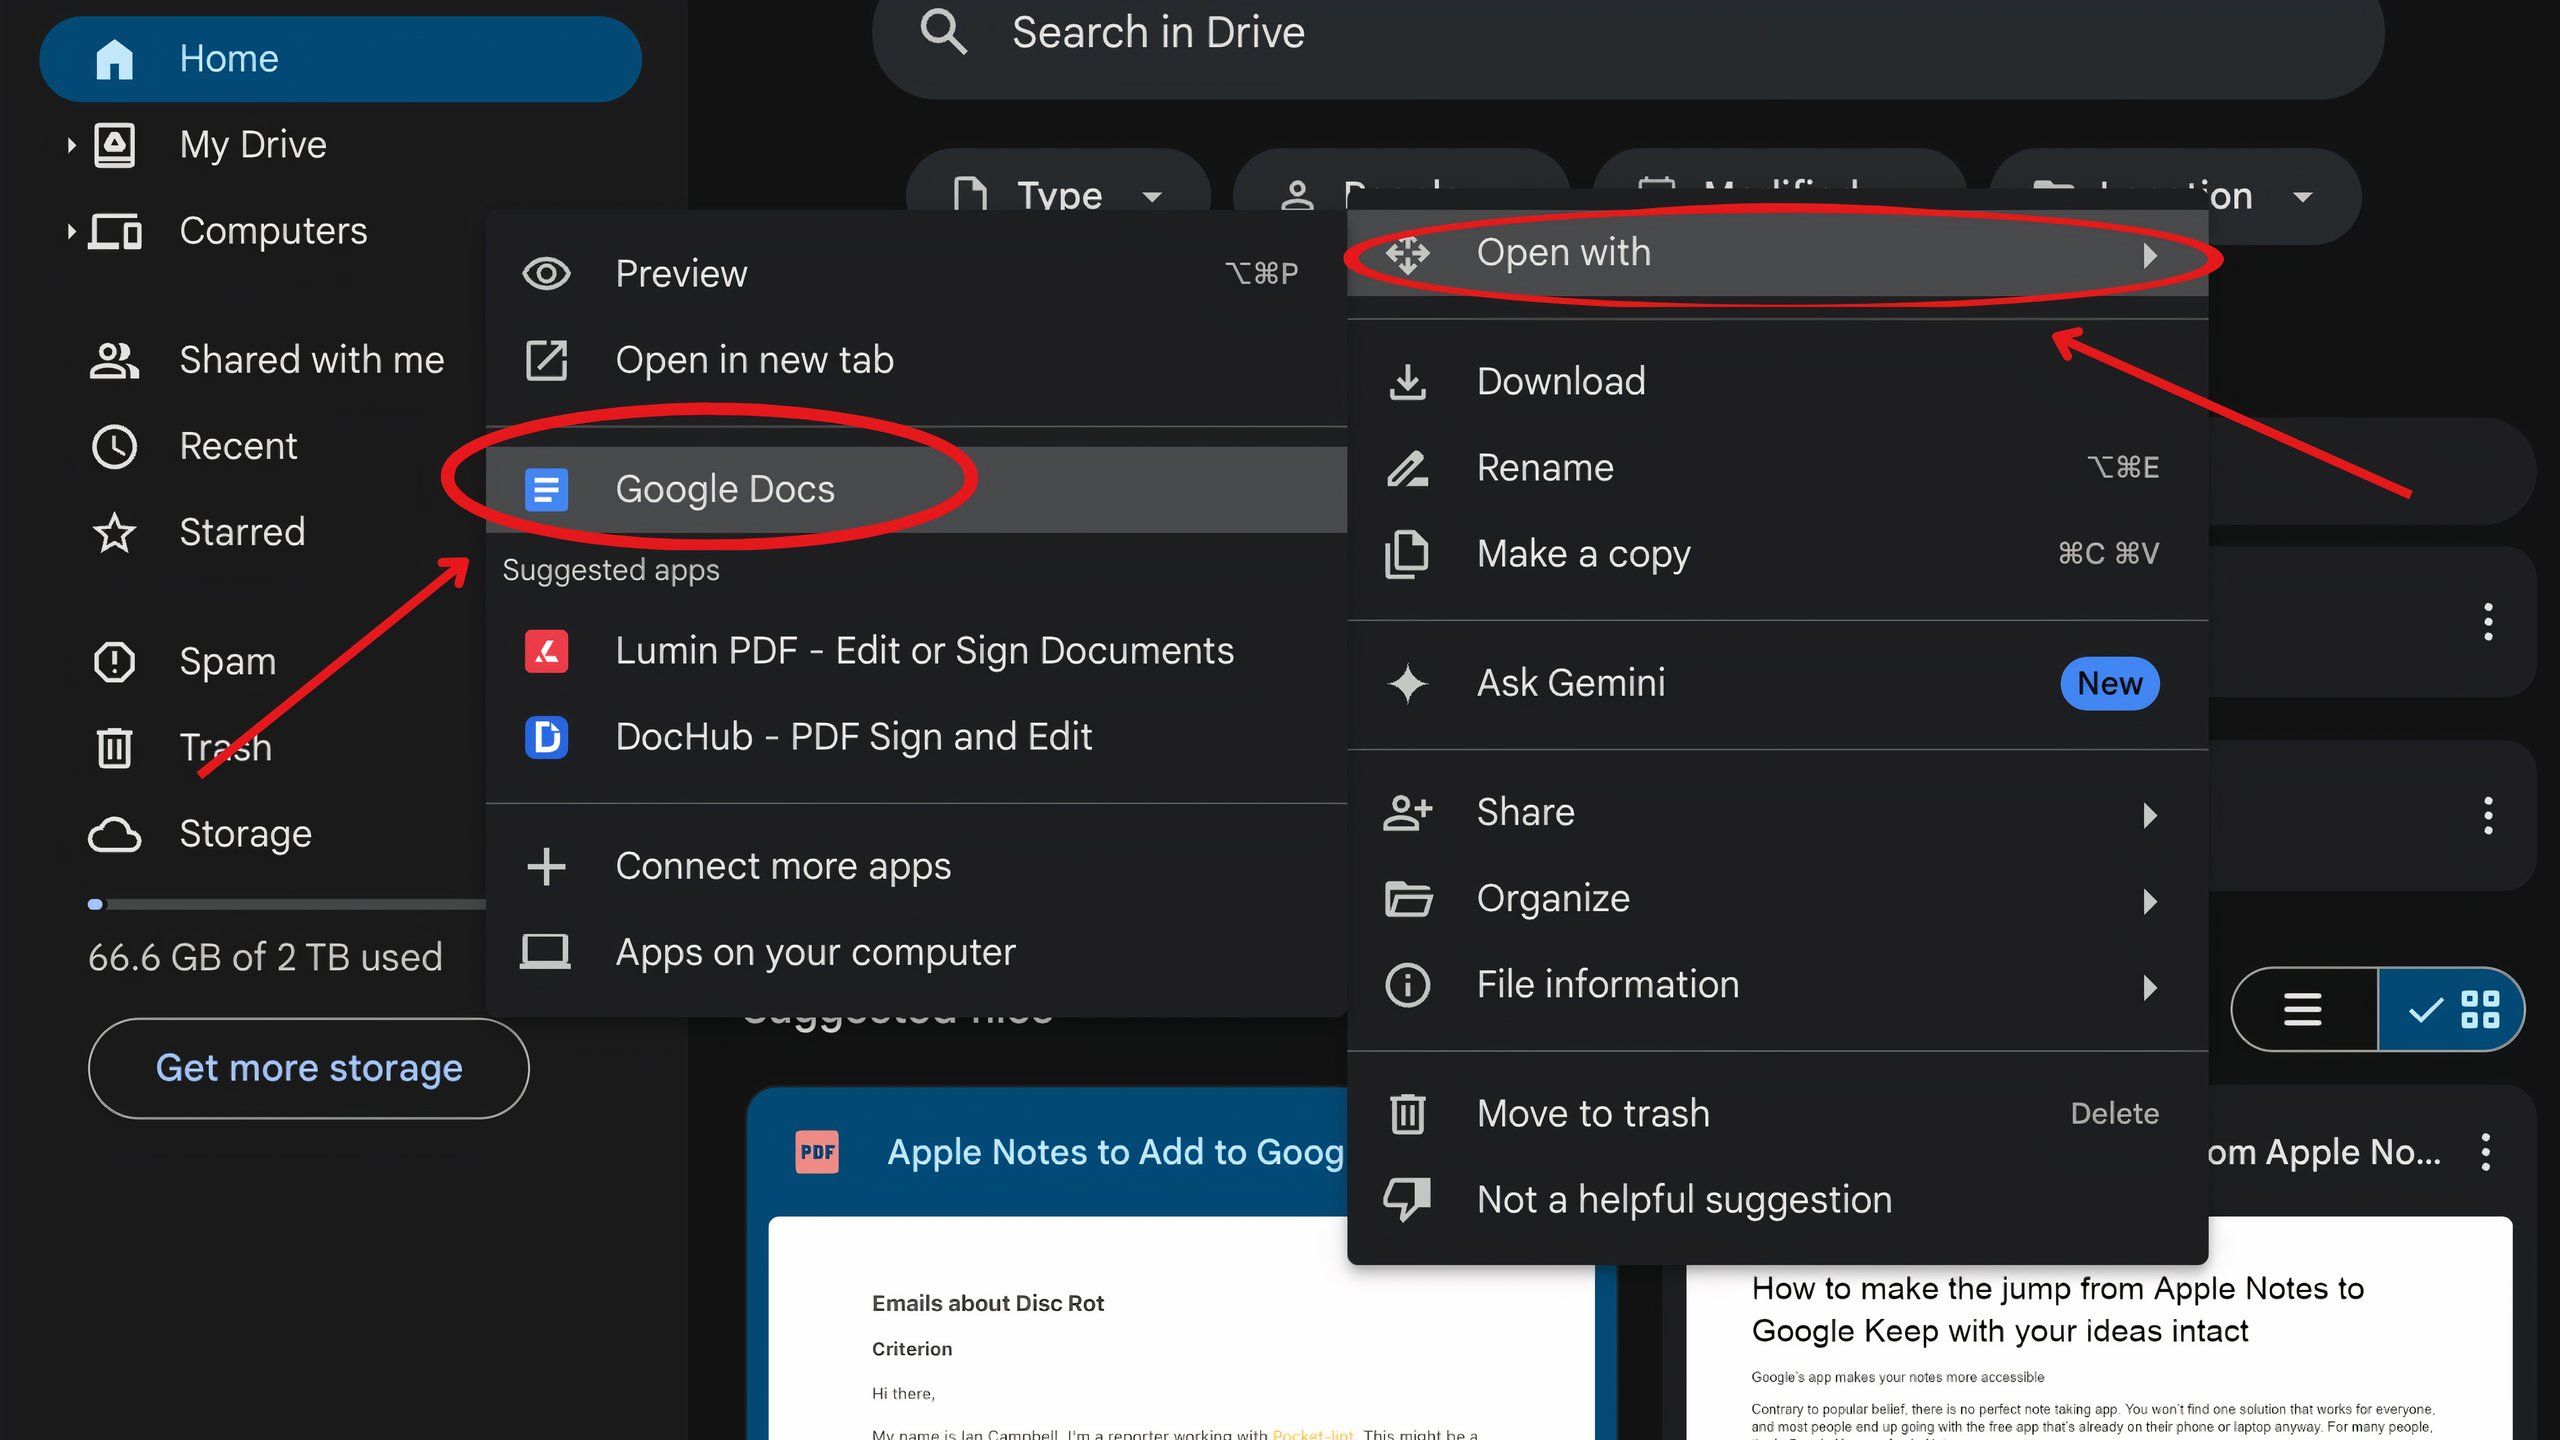Viewport: 2560px width, 1440px height.
Task: Click the Get more storage button
Action: (x=308, y=1068)
